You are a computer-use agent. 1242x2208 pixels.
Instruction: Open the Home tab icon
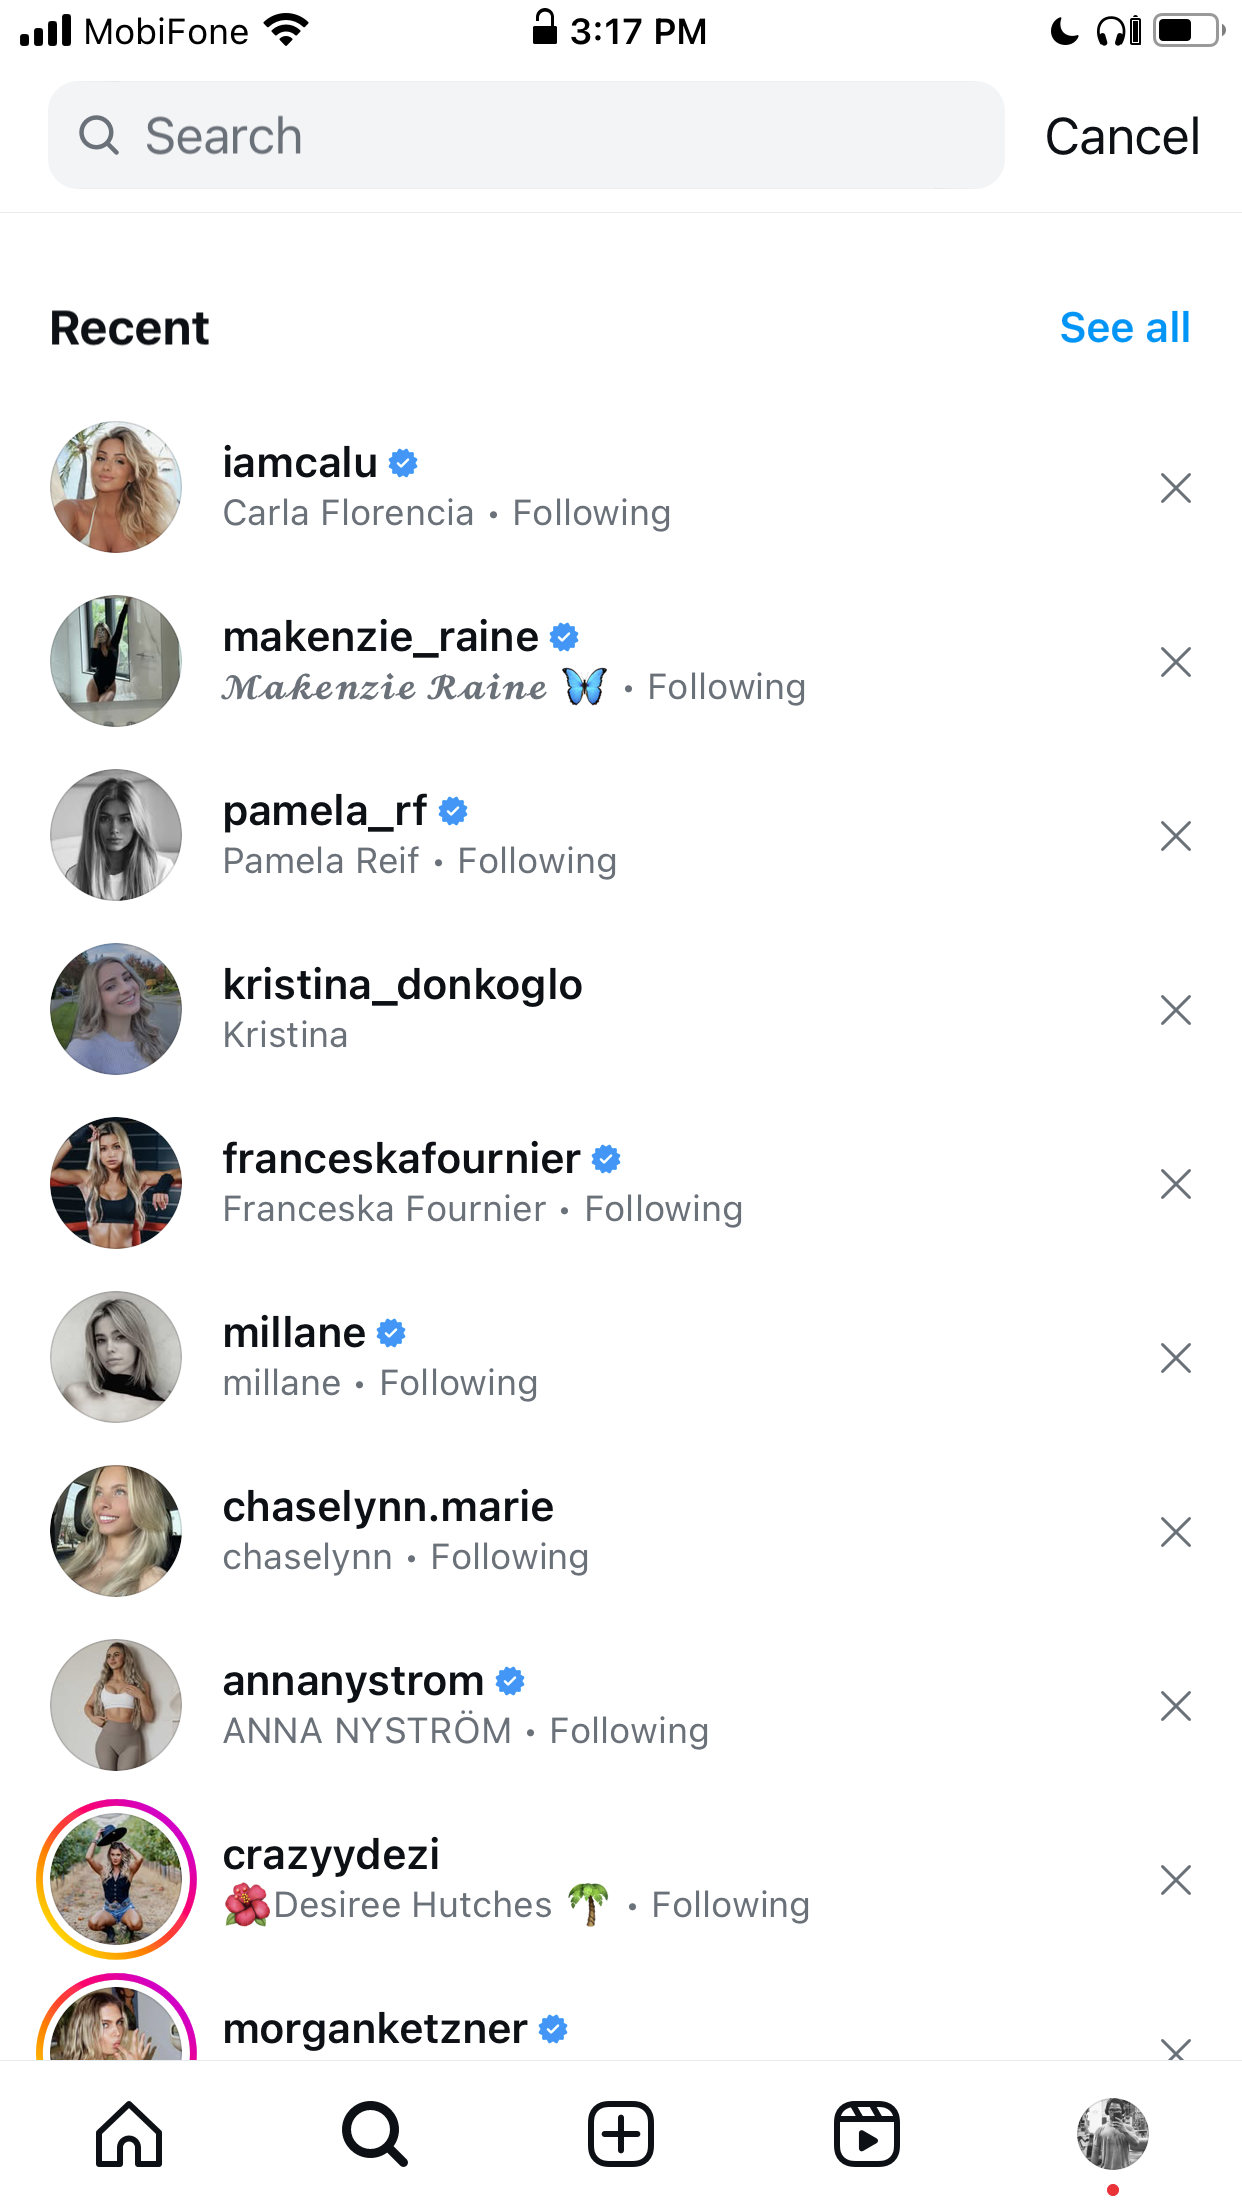coord(129,2134)
